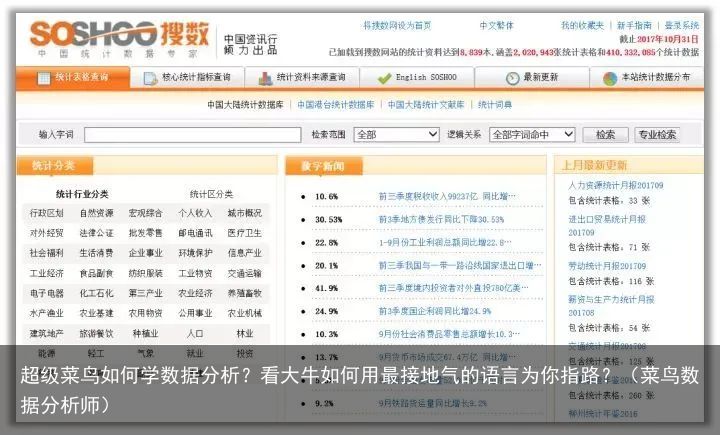This screenshot has width=720, height=435.
Task: Click the 环境保护 category
Action: pos(195,253)
